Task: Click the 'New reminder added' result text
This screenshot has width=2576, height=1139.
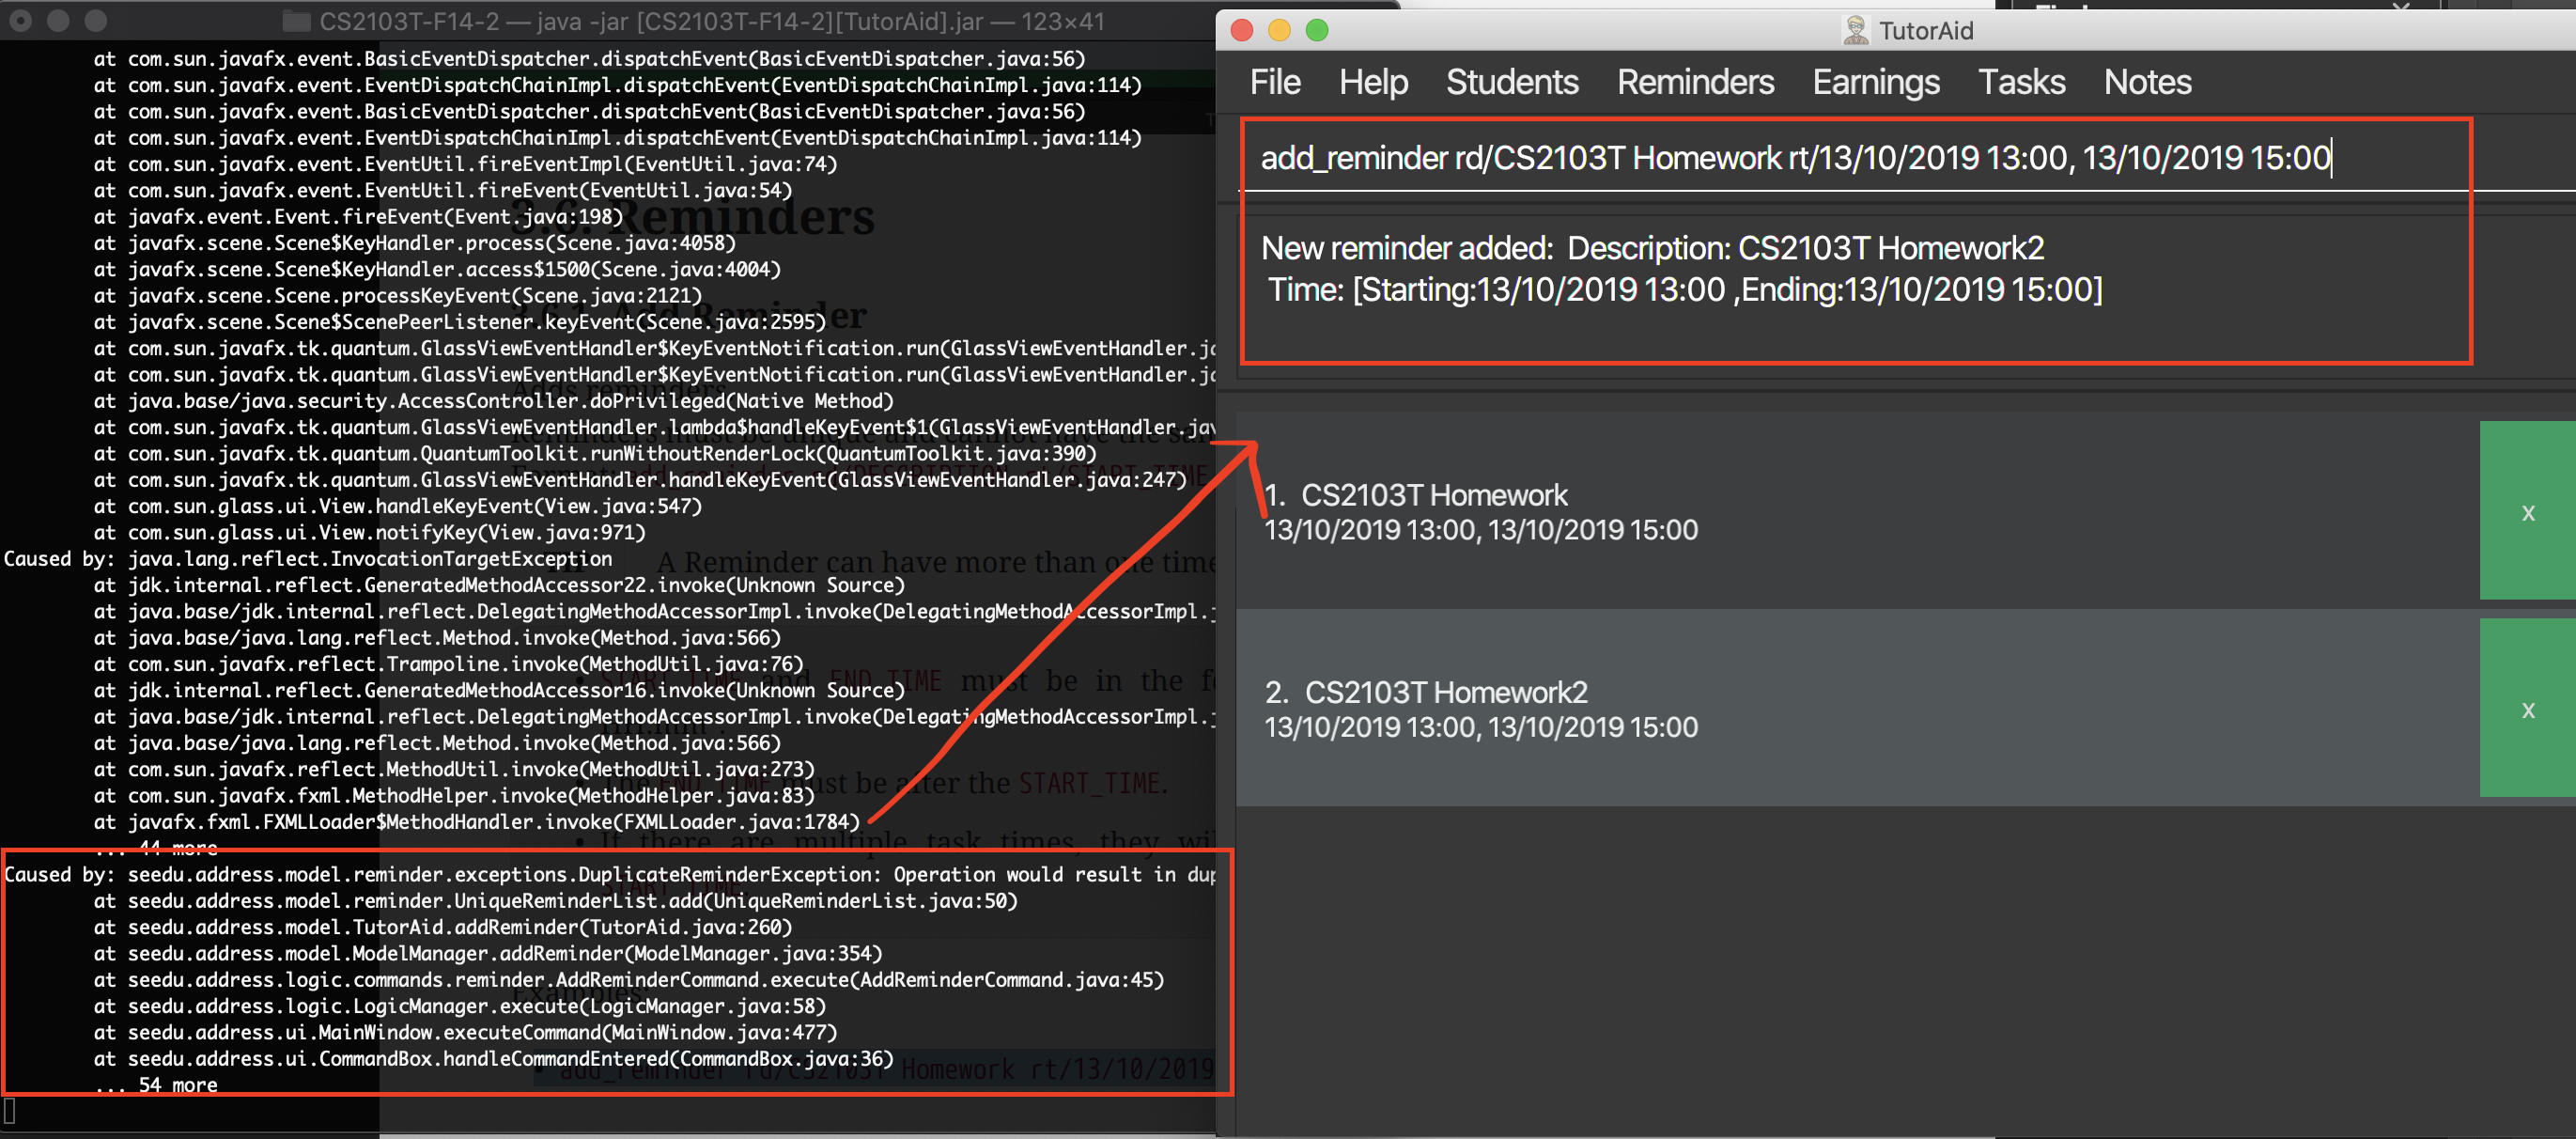Action: point(1652,248)
